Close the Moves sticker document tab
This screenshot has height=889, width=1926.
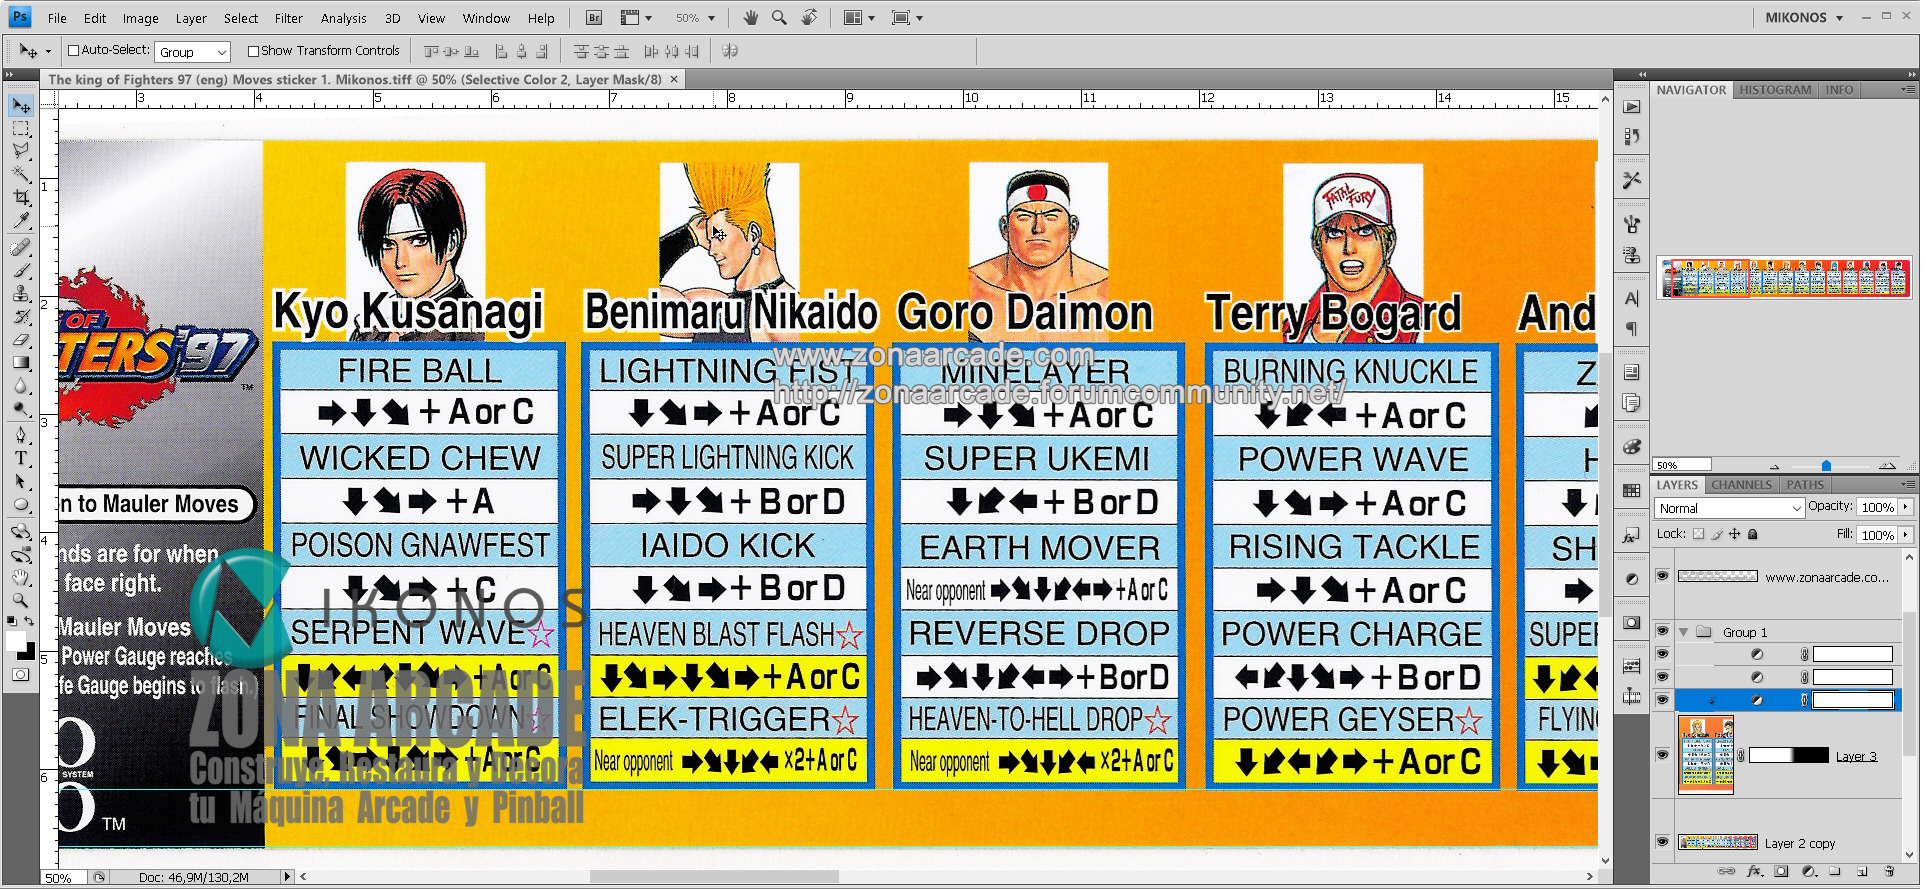(674, 79)
